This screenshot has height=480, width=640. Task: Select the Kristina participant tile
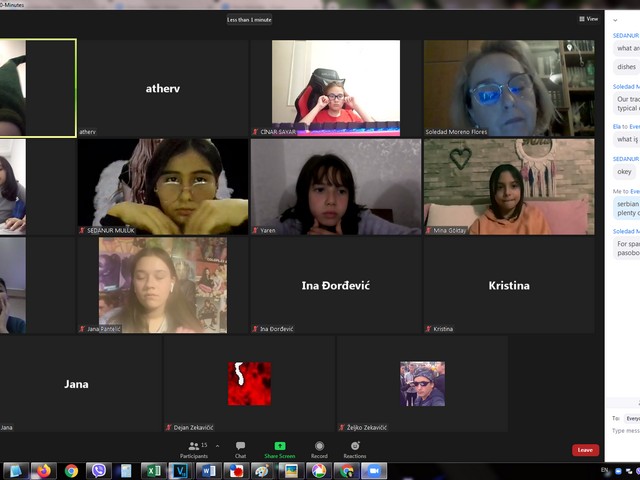pyautogui.click(x=509, y=285)
